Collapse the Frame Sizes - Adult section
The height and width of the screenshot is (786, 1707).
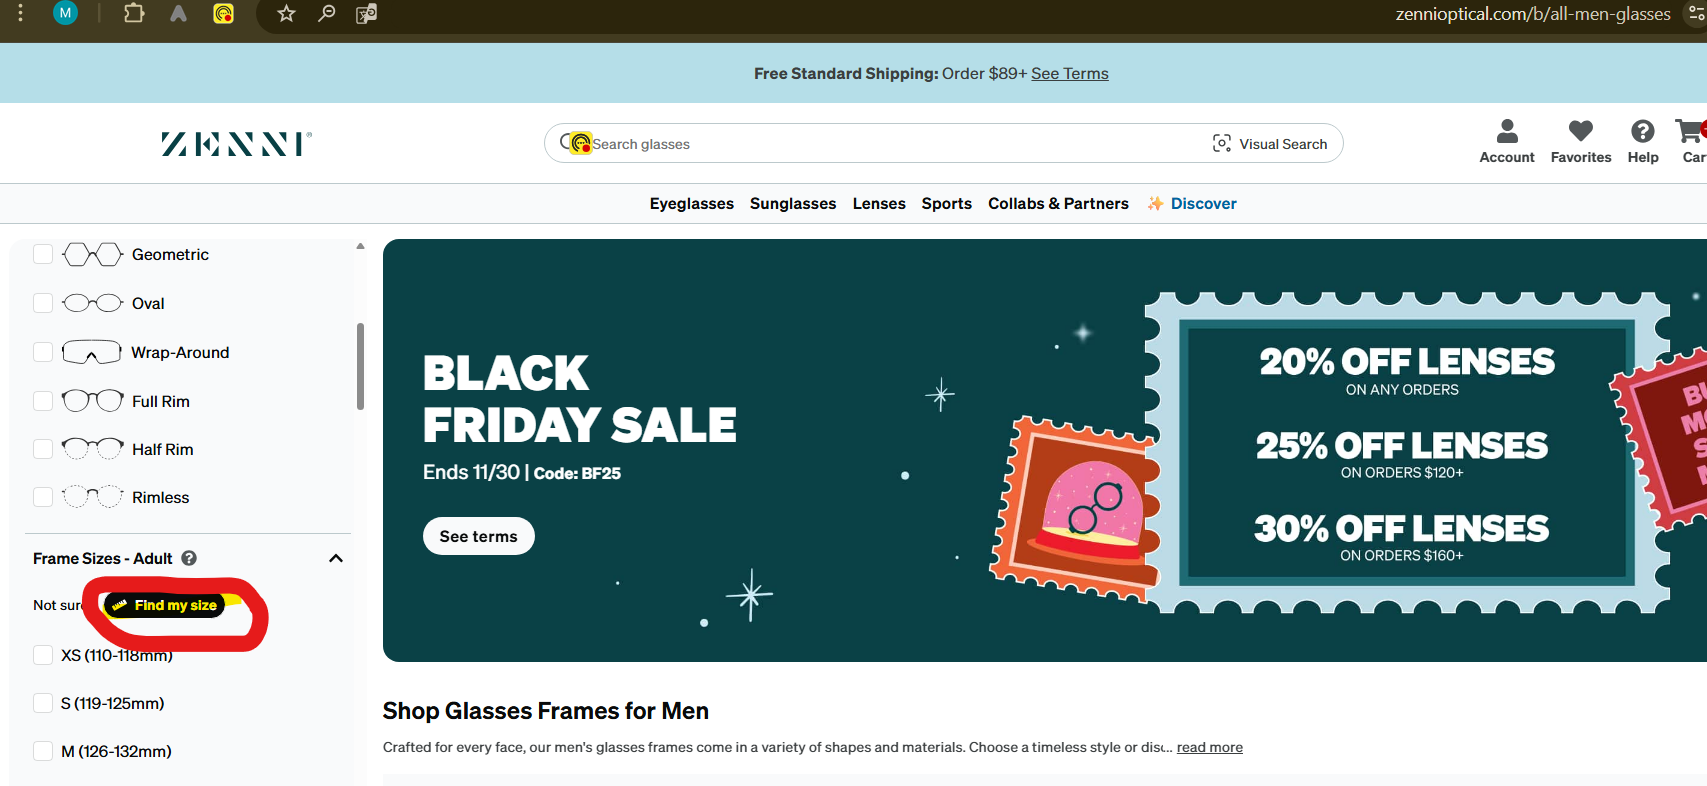click(336, 558)
